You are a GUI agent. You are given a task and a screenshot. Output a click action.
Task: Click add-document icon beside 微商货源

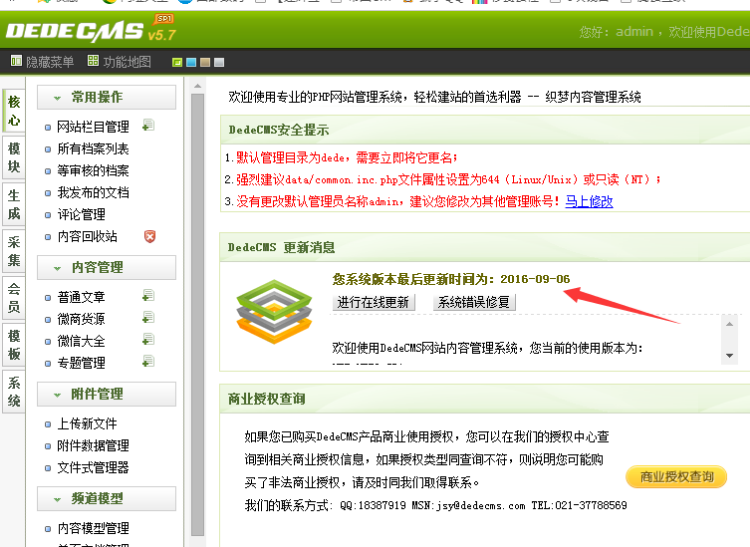(148, 317)
